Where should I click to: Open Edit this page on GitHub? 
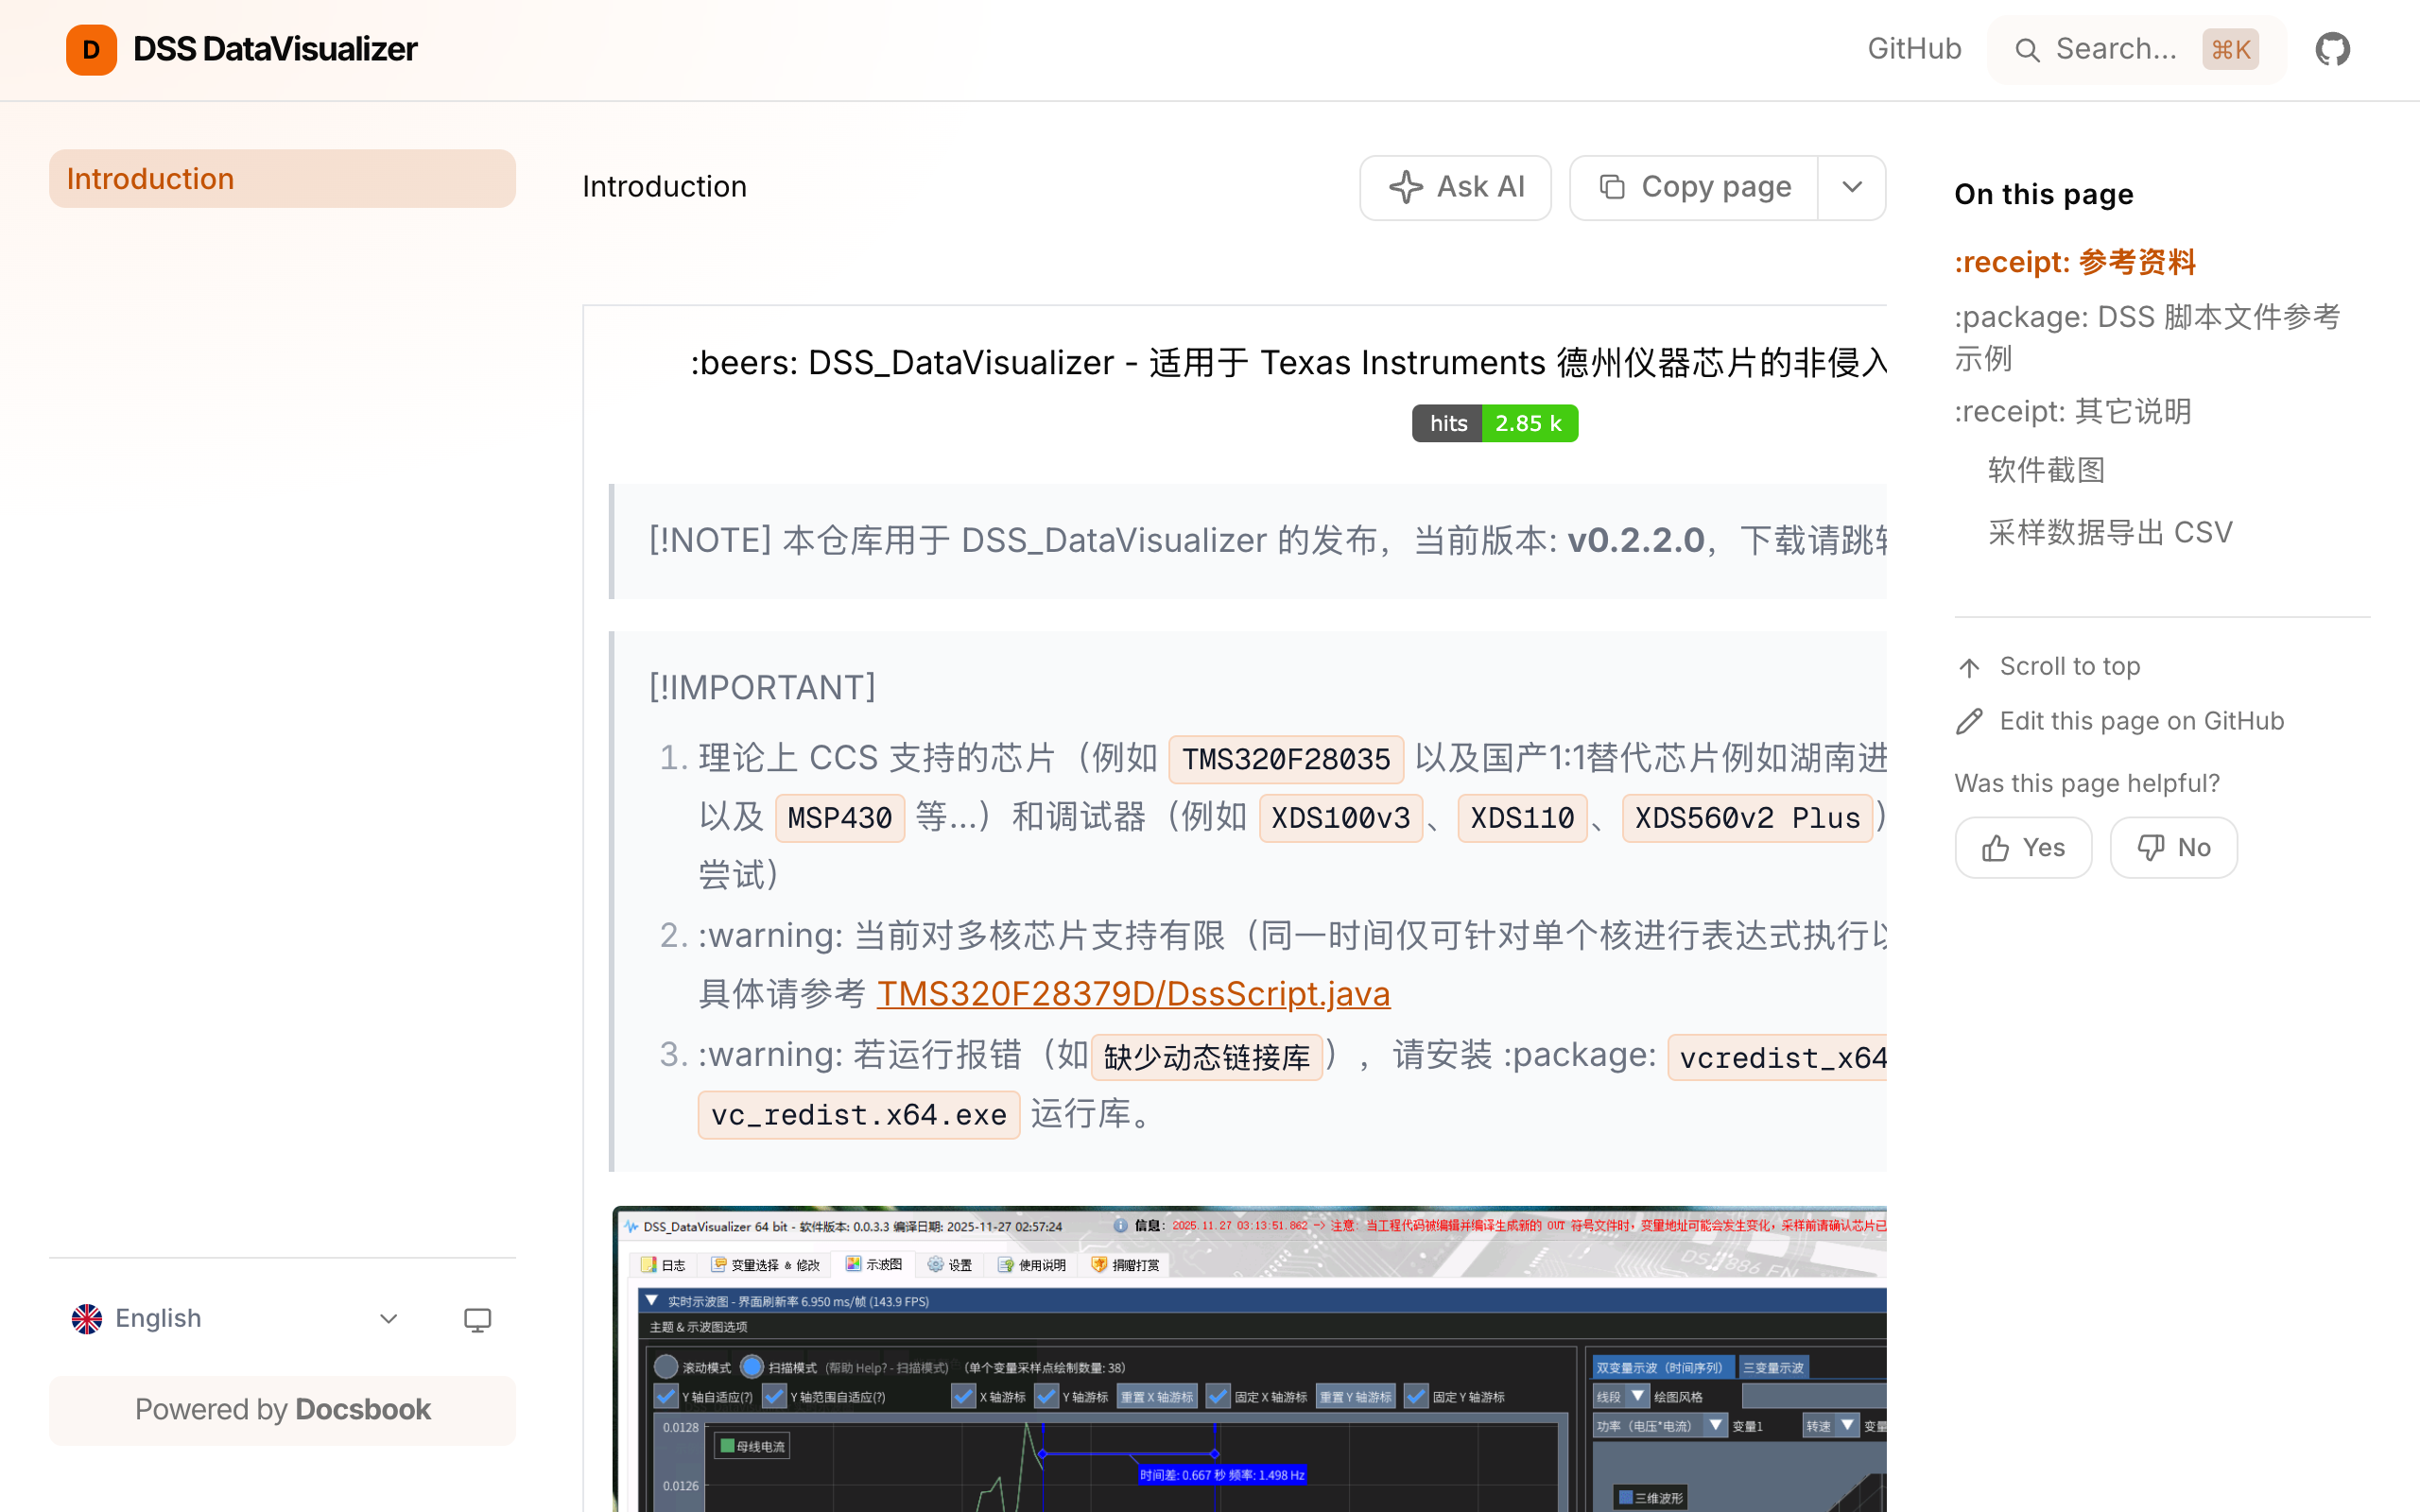pyautogui.click(x=2120, y=721)
